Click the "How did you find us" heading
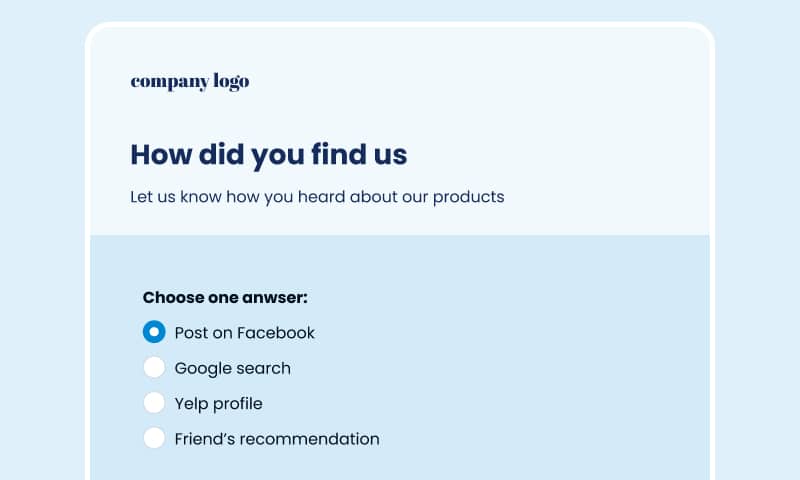 coord(269,154)
